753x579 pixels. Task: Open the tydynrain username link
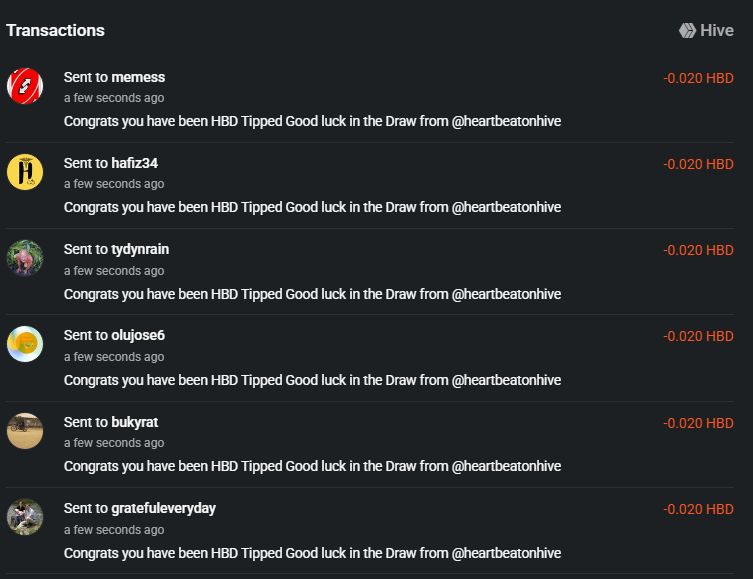coord(140,250)
